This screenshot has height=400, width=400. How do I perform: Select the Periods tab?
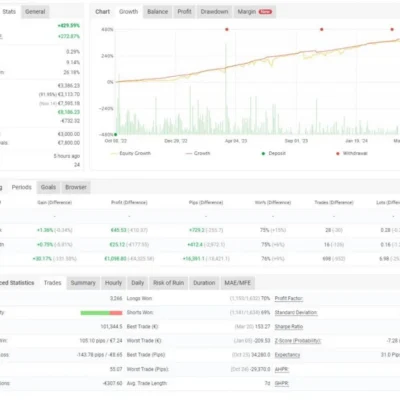click(22, 187)
